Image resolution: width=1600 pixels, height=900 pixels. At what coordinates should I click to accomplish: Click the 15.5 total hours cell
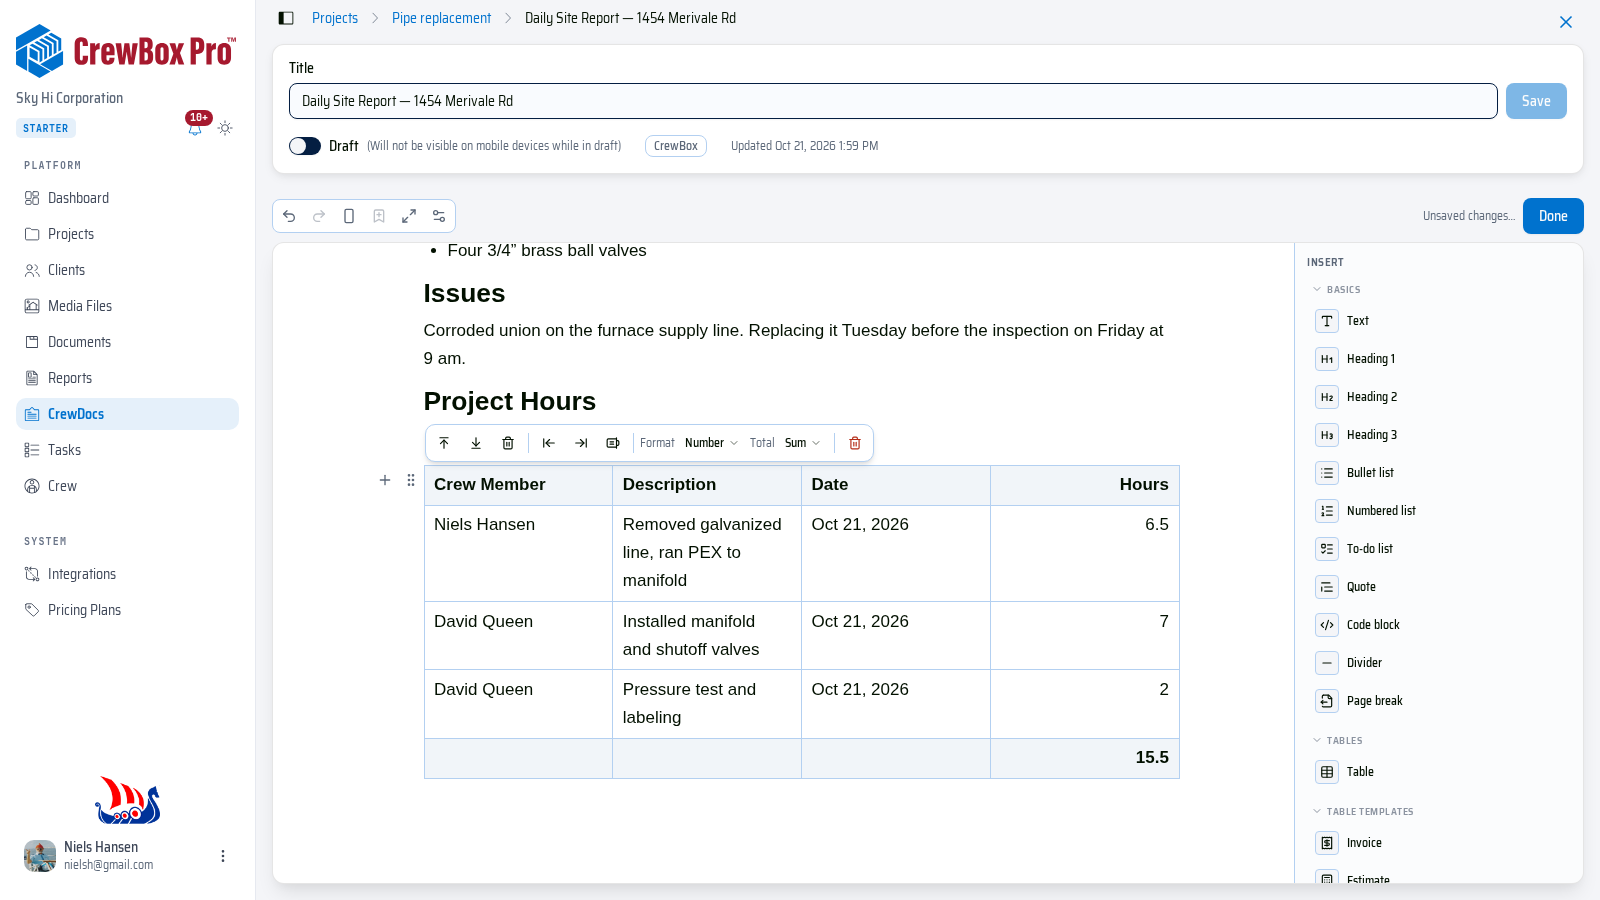(1085, 758)
